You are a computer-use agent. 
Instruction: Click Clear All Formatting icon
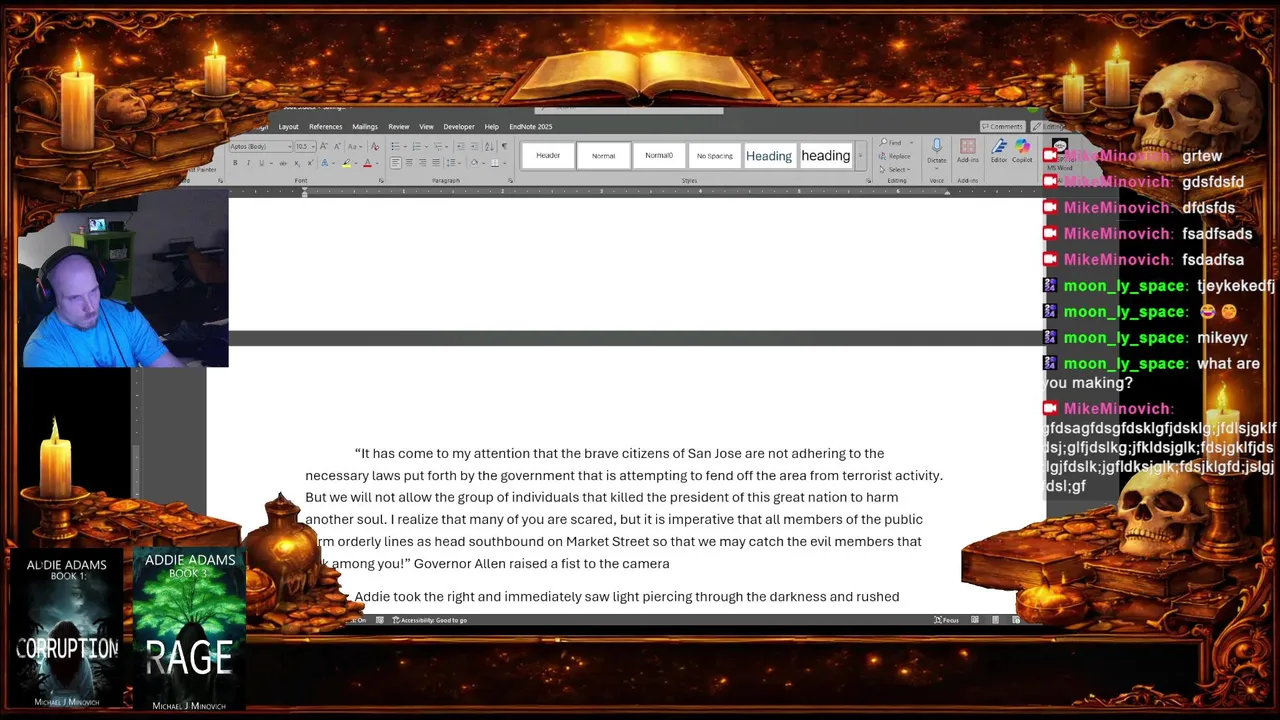[x=375, y=146]
